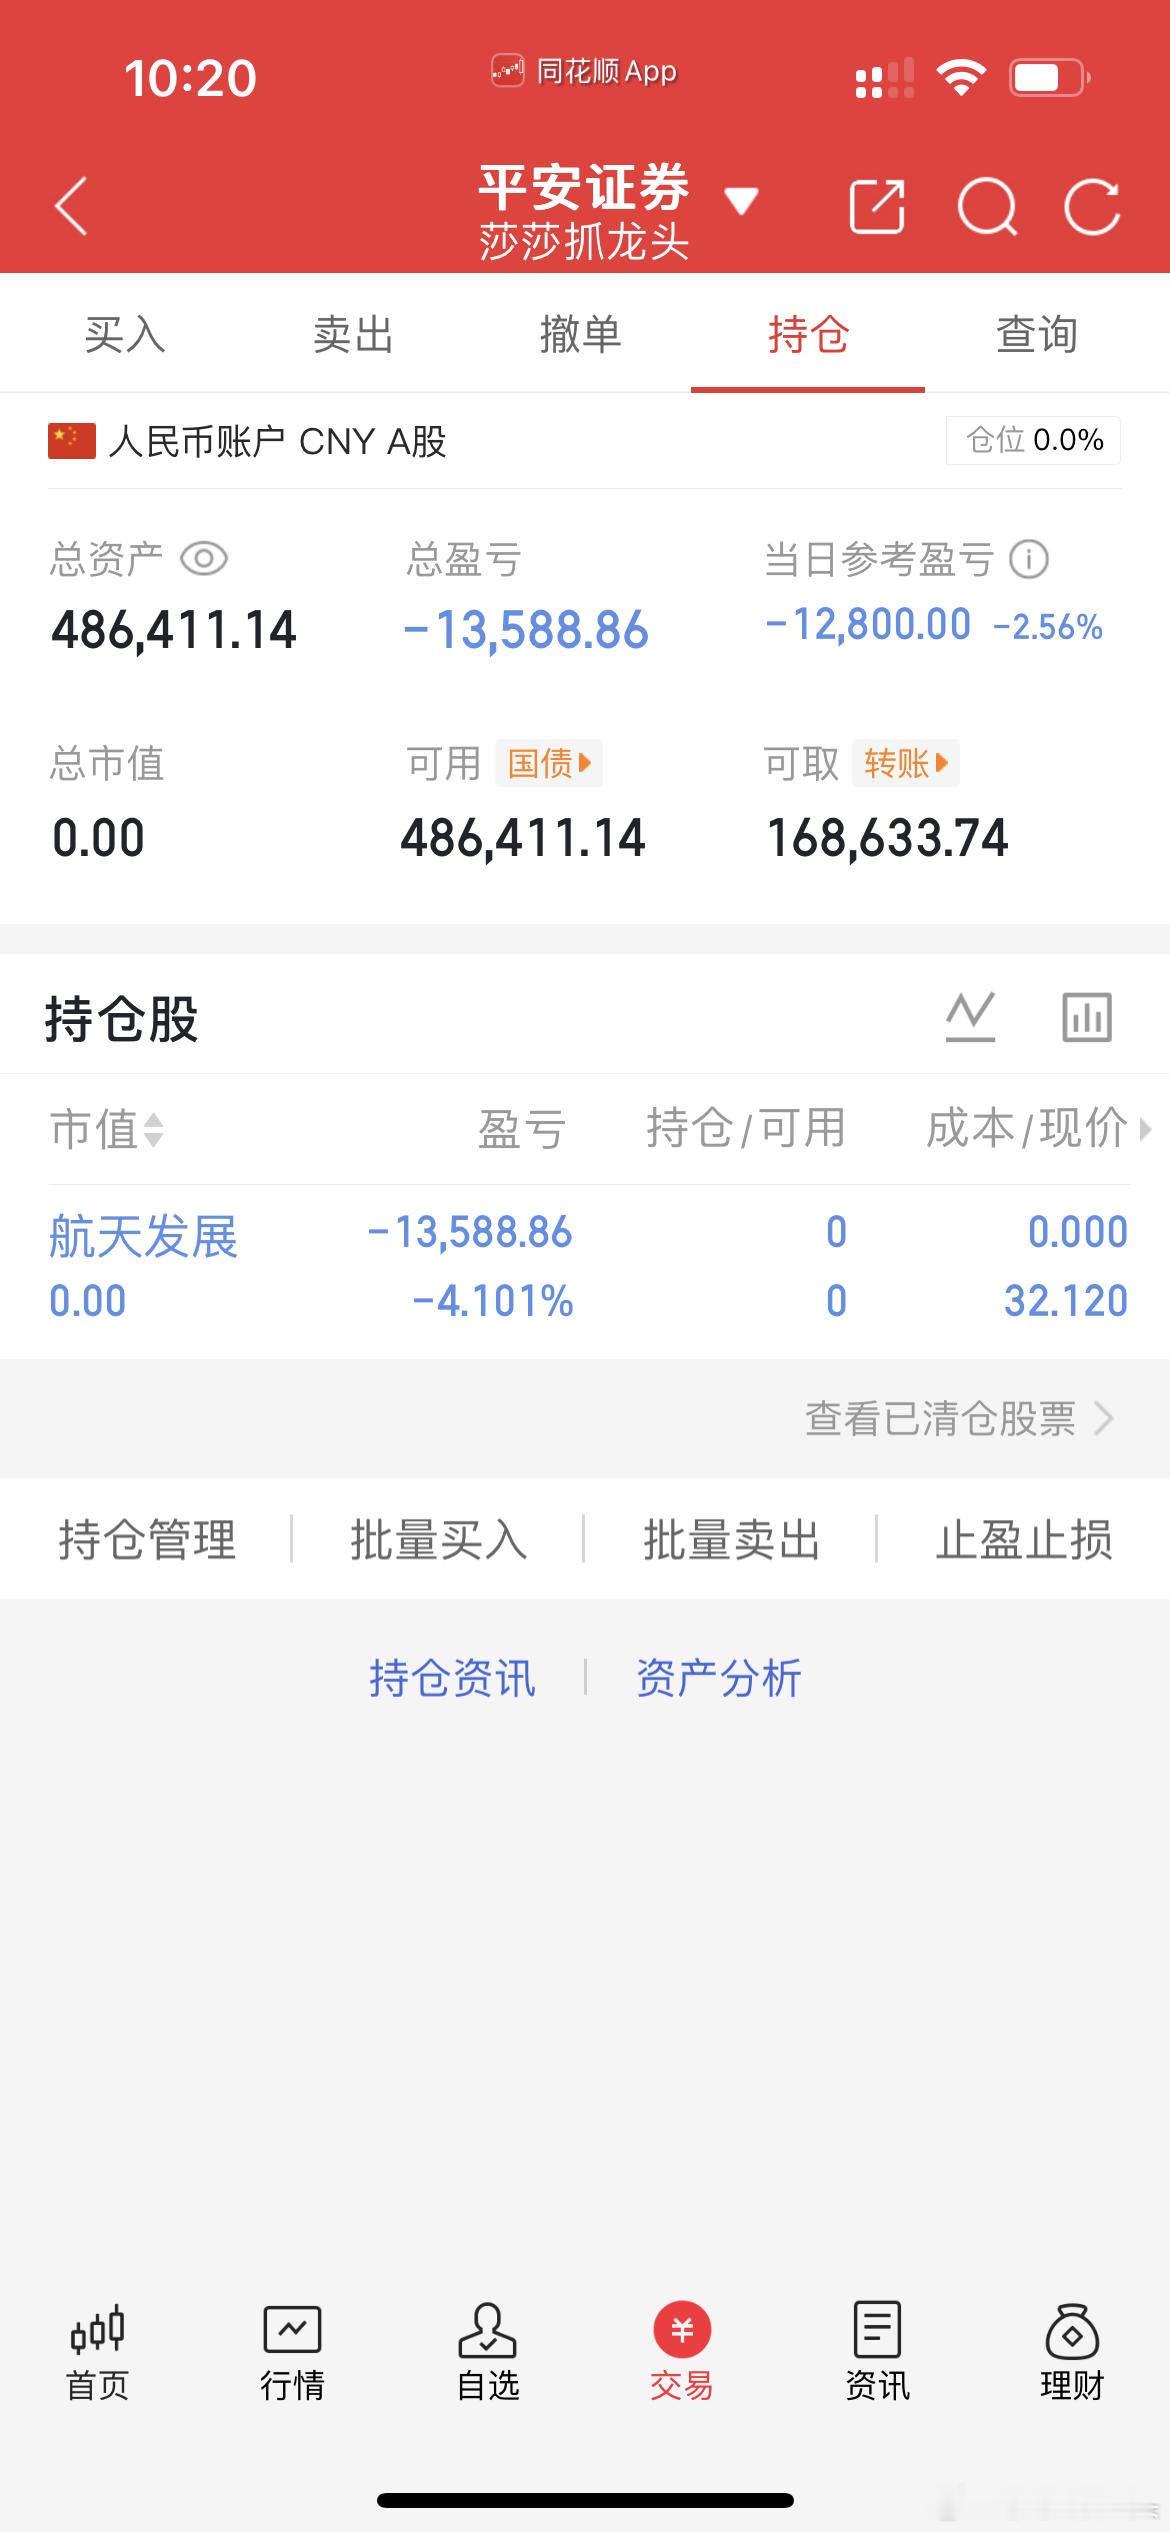The image size is (1170, 2532).
Task: Tap the 总资产 amount 486,411.14
Action: (x=174, y=630)
